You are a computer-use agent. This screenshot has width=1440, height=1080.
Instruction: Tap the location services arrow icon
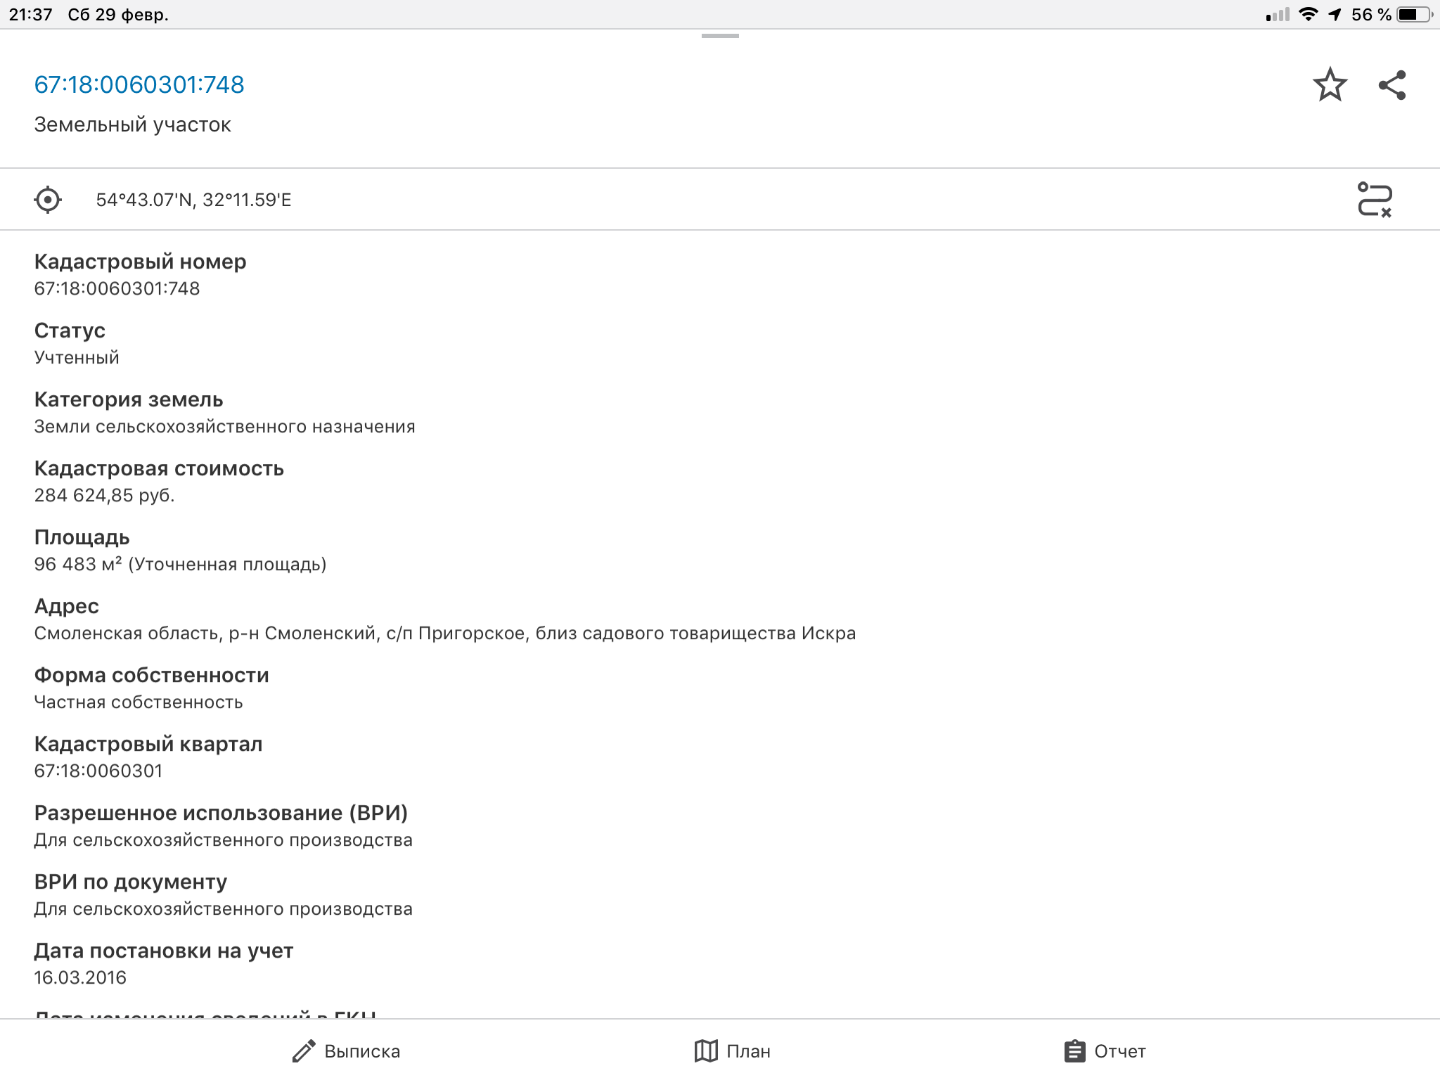click(1335, 14)
